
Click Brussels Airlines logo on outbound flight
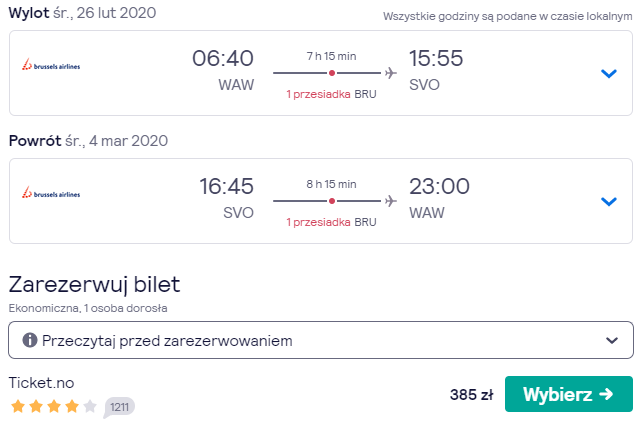click(51, 65)
